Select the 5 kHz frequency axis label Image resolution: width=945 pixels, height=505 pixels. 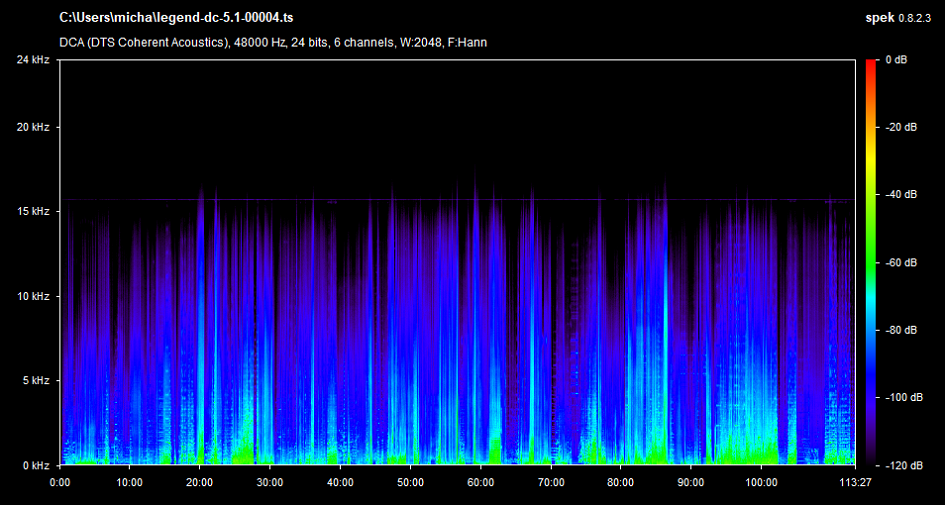point(37,381)
